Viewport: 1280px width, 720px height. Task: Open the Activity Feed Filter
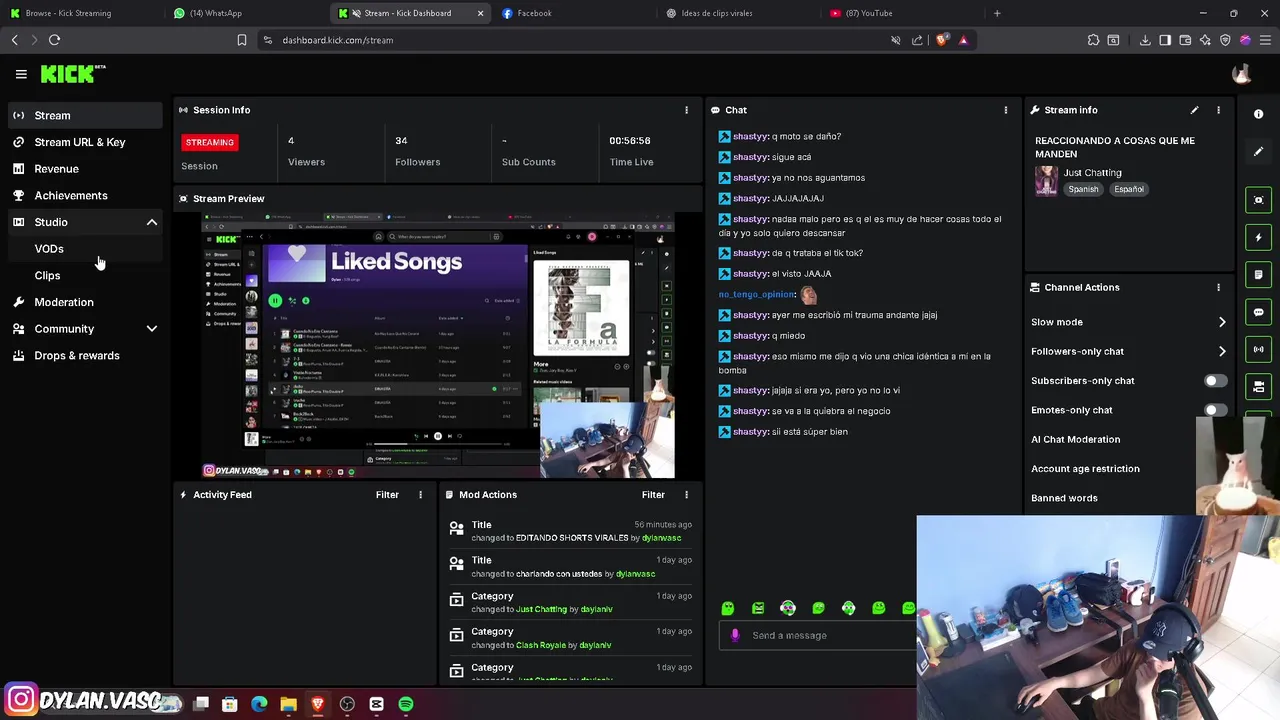point(387,495)
